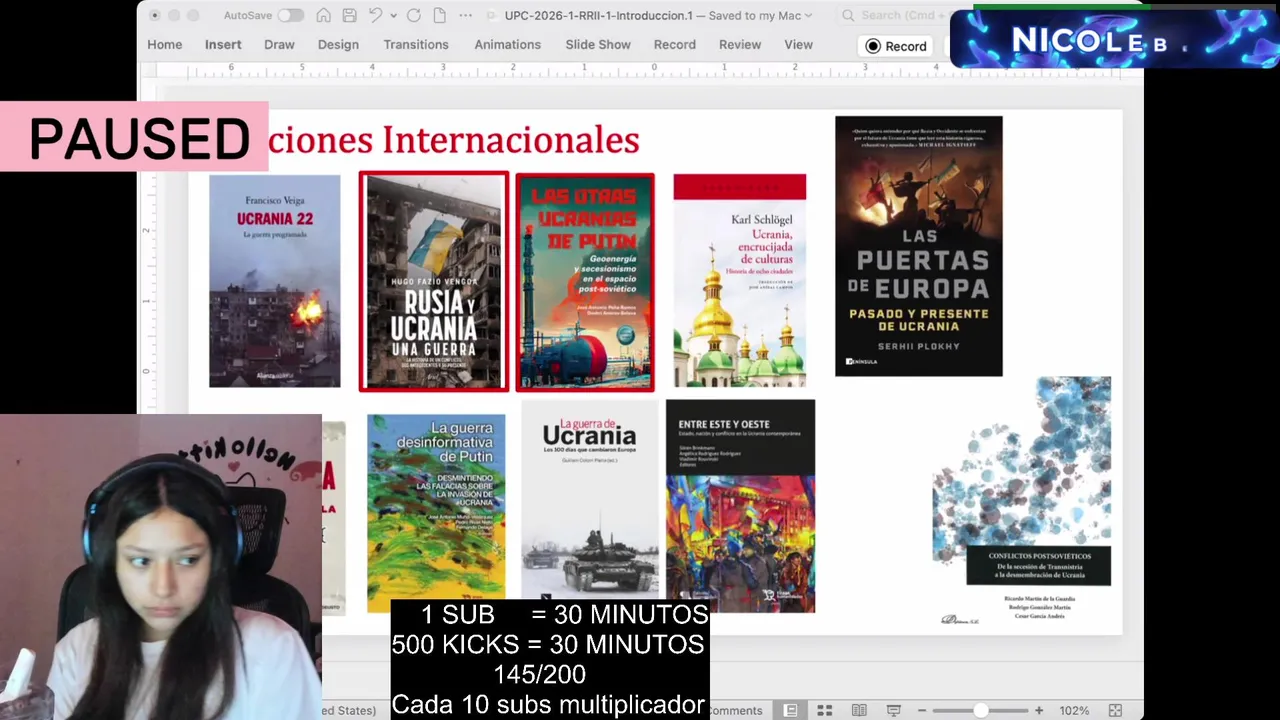
Task: Select Conflictos Postsoviéticos book cover
Action: pyautogui.click(x=1022, y=502)
